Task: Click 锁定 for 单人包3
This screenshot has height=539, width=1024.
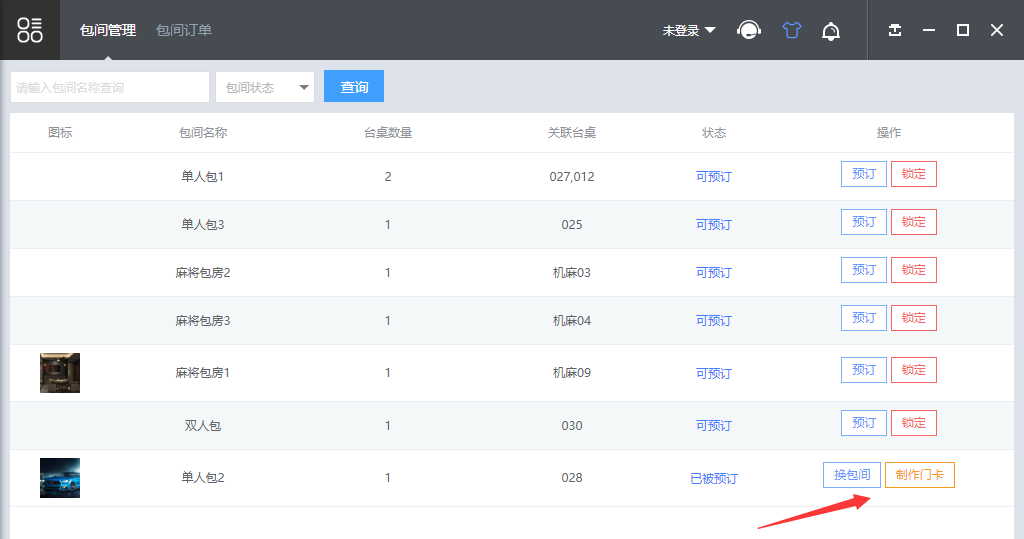Action: 914,222
